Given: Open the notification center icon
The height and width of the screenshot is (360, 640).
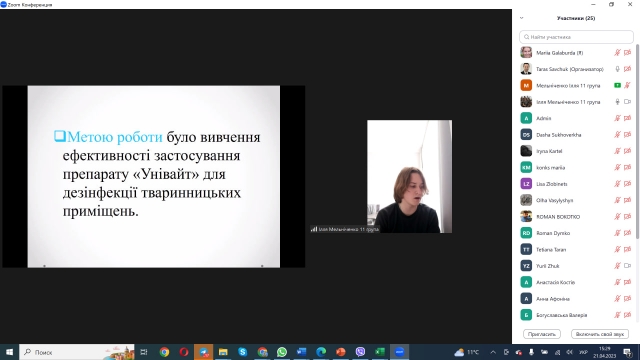Looking at the screenshot, I should tap(627, 352).
